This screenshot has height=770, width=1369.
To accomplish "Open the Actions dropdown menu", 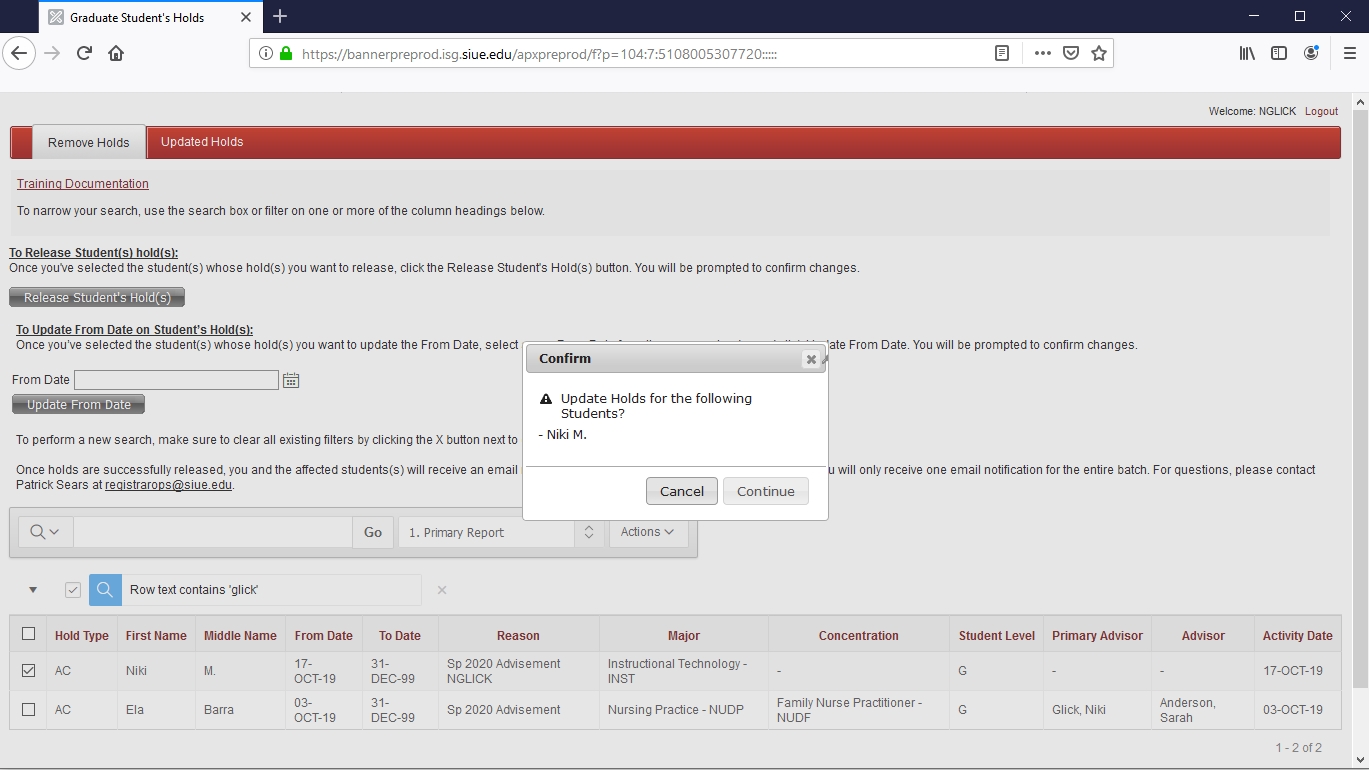I will point(647,532).
